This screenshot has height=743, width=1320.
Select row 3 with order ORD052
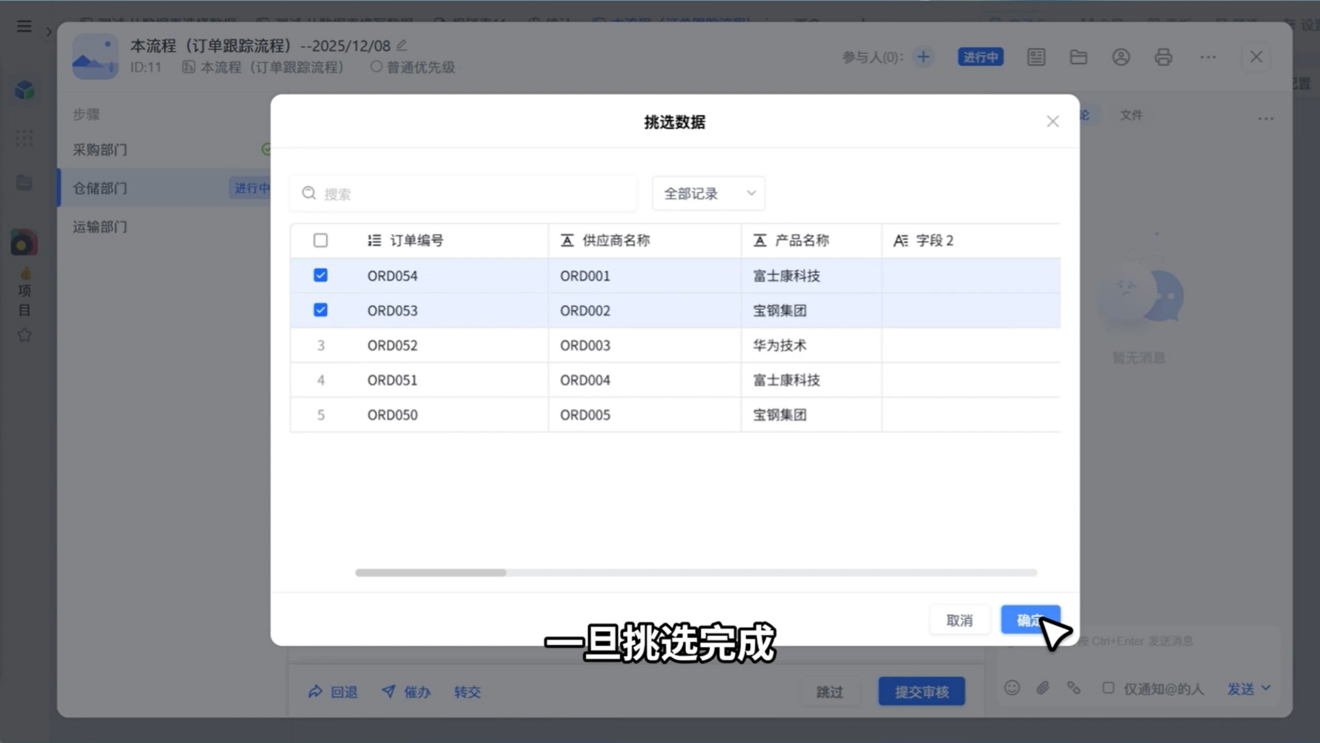(320, 345)
